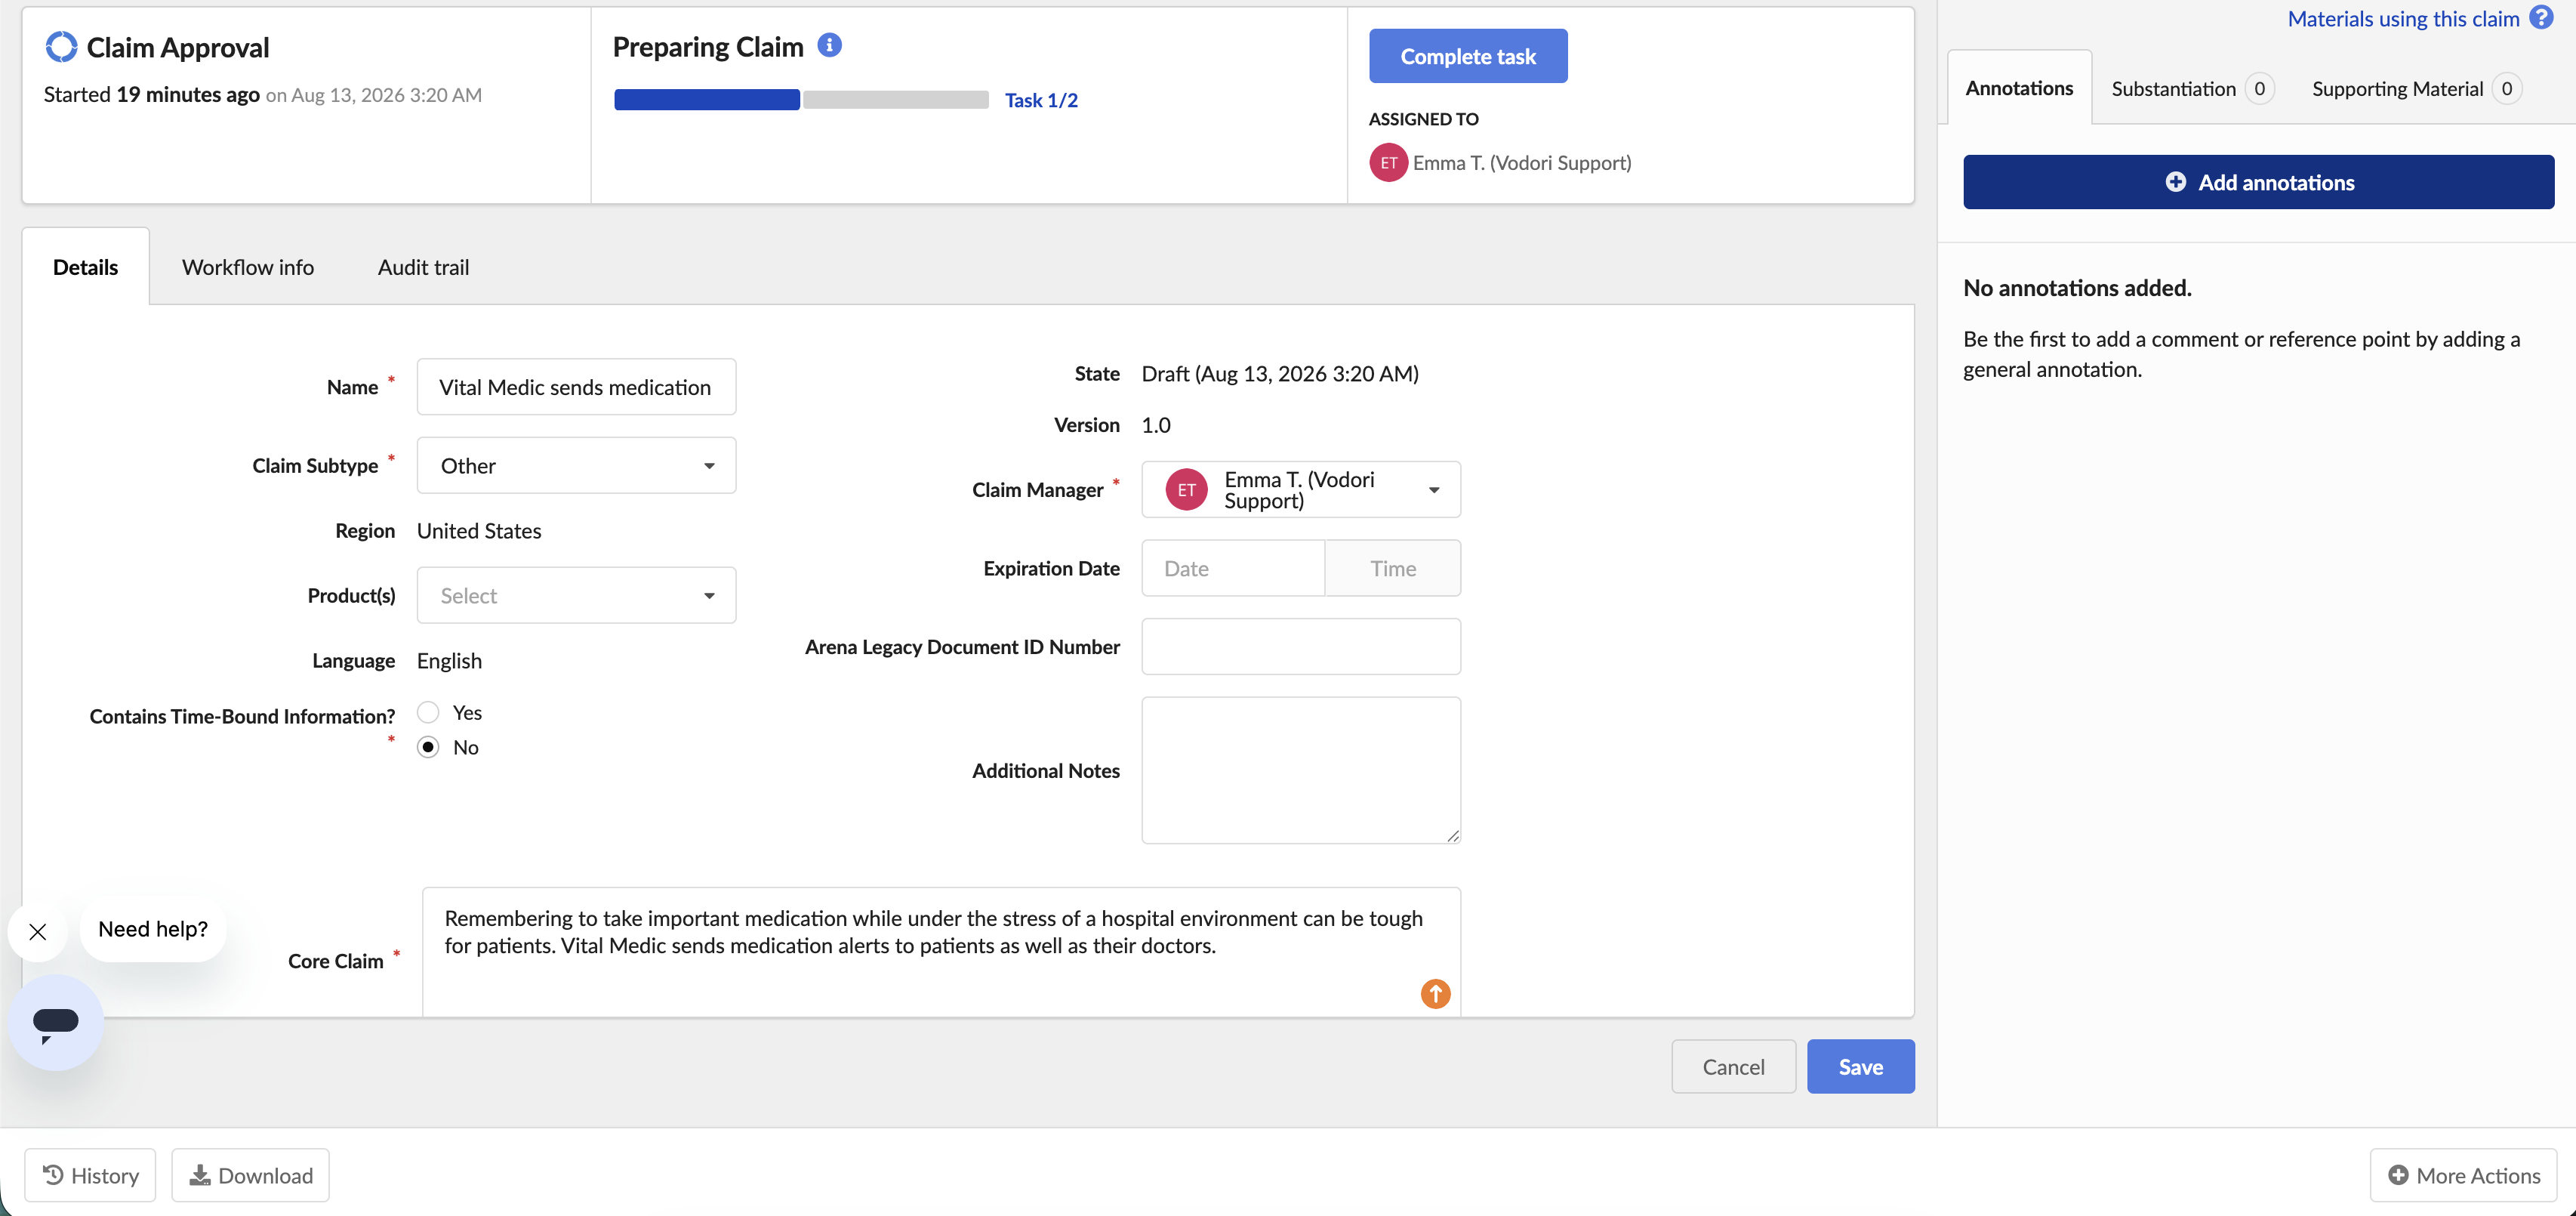
Task: Switch to the Details tab
Action: 85,267
